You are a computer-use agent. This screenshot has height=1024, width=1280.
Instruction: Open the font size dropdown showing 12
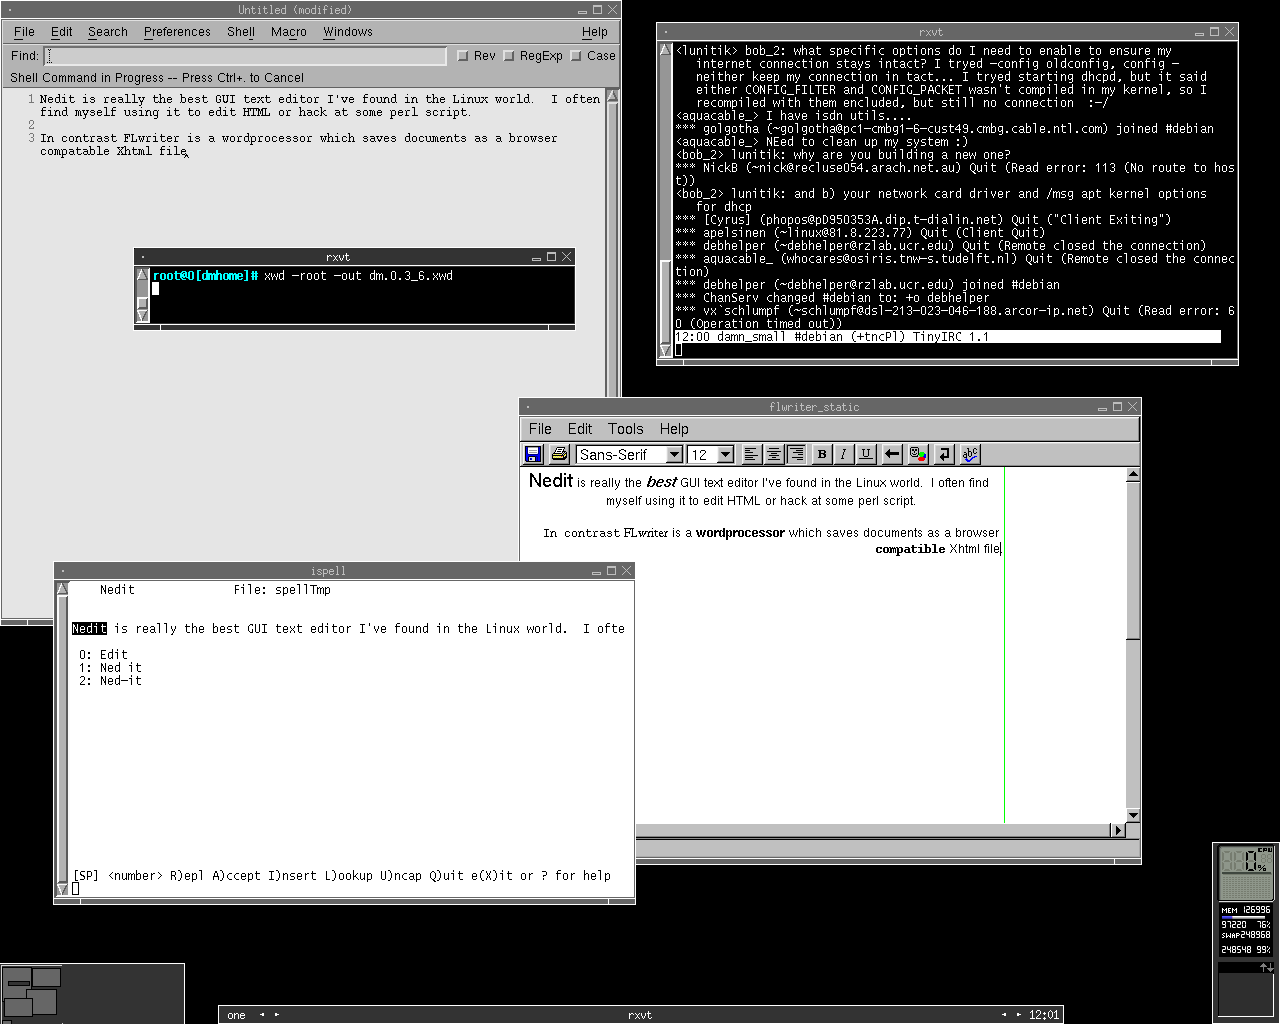coord(726,454)
